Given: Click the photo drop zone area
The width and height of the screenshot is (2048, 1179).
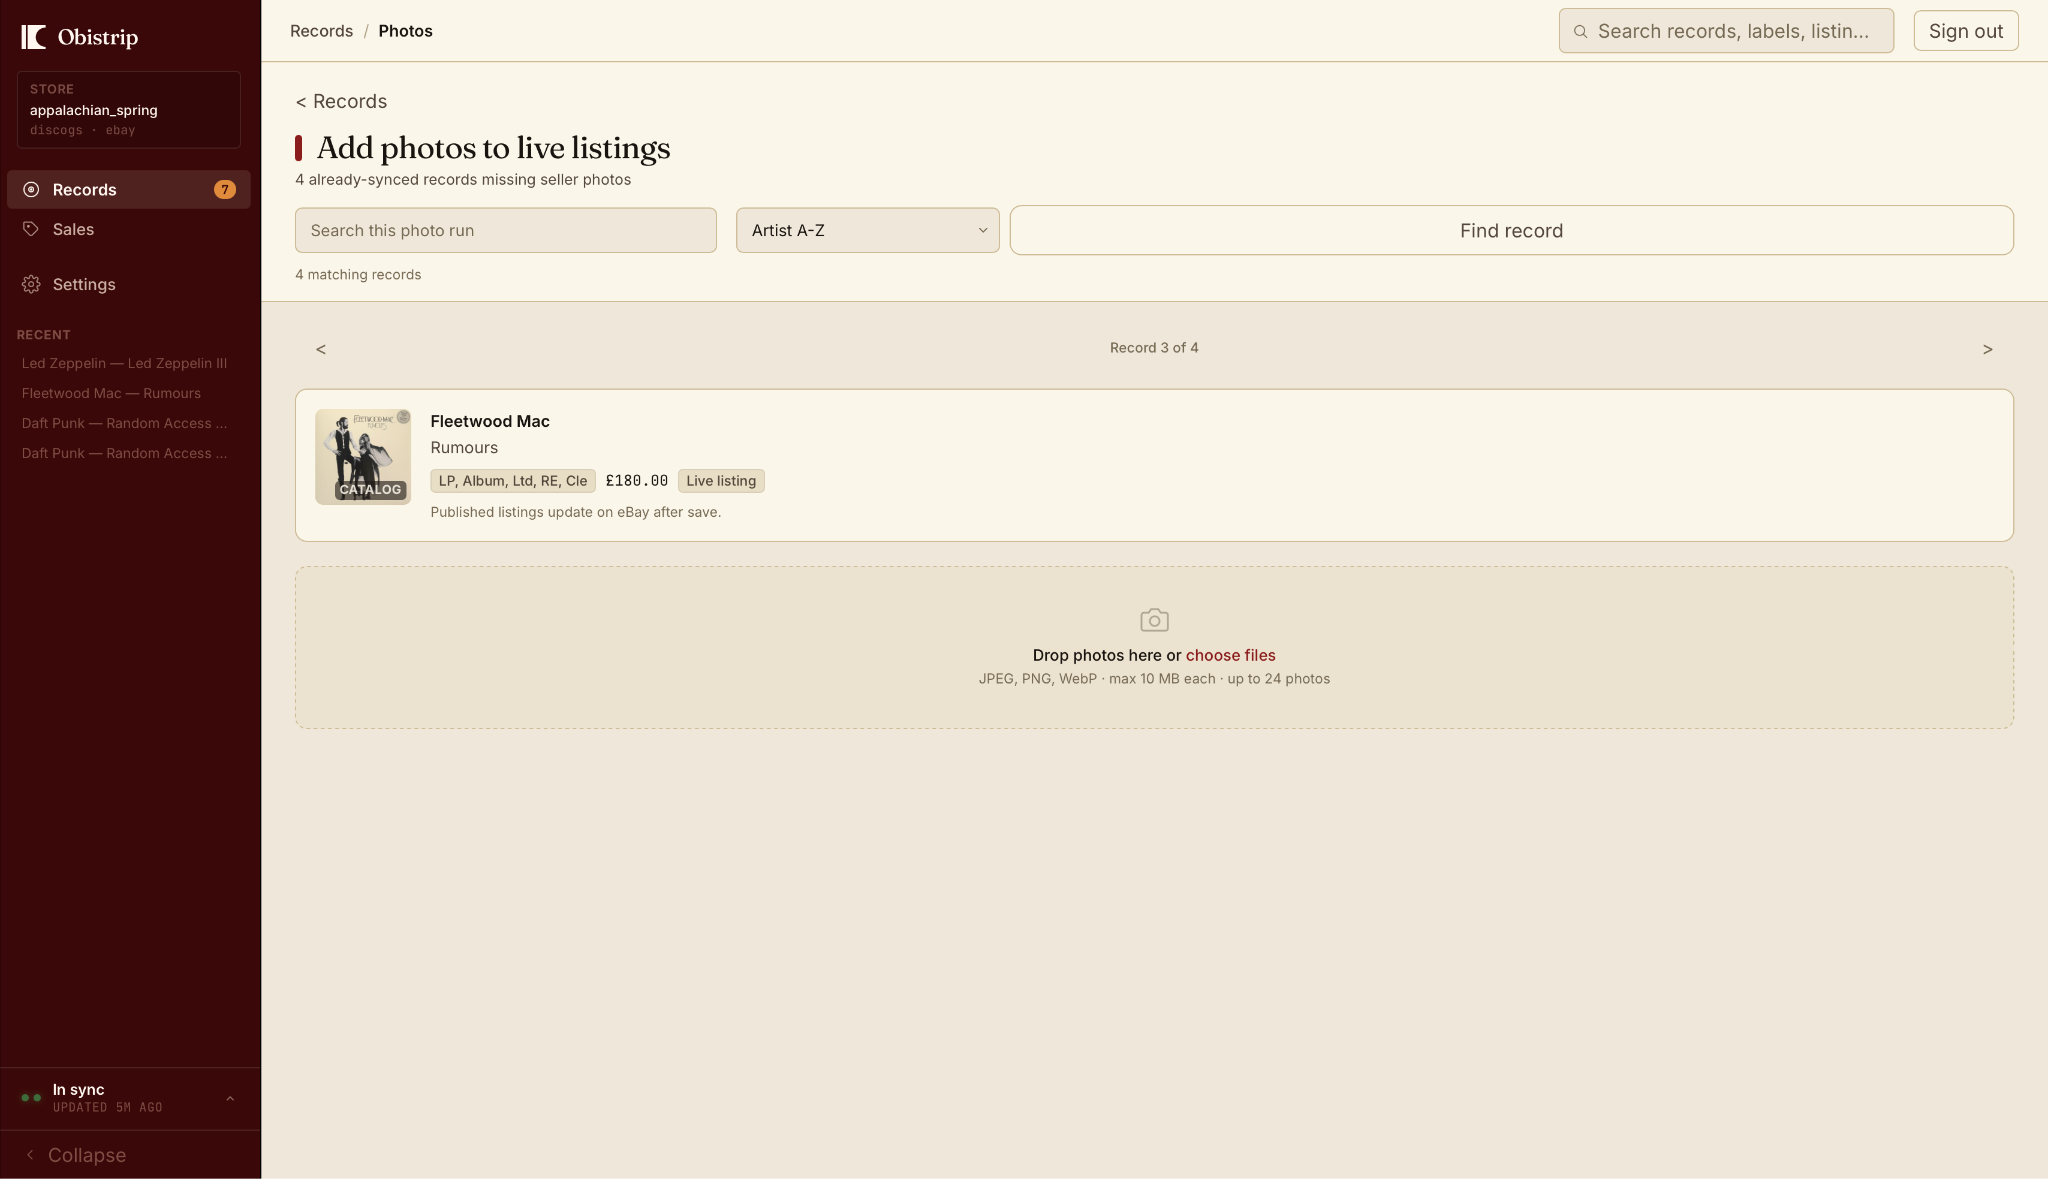Looking at the screenshot, I should [1154, 647].
